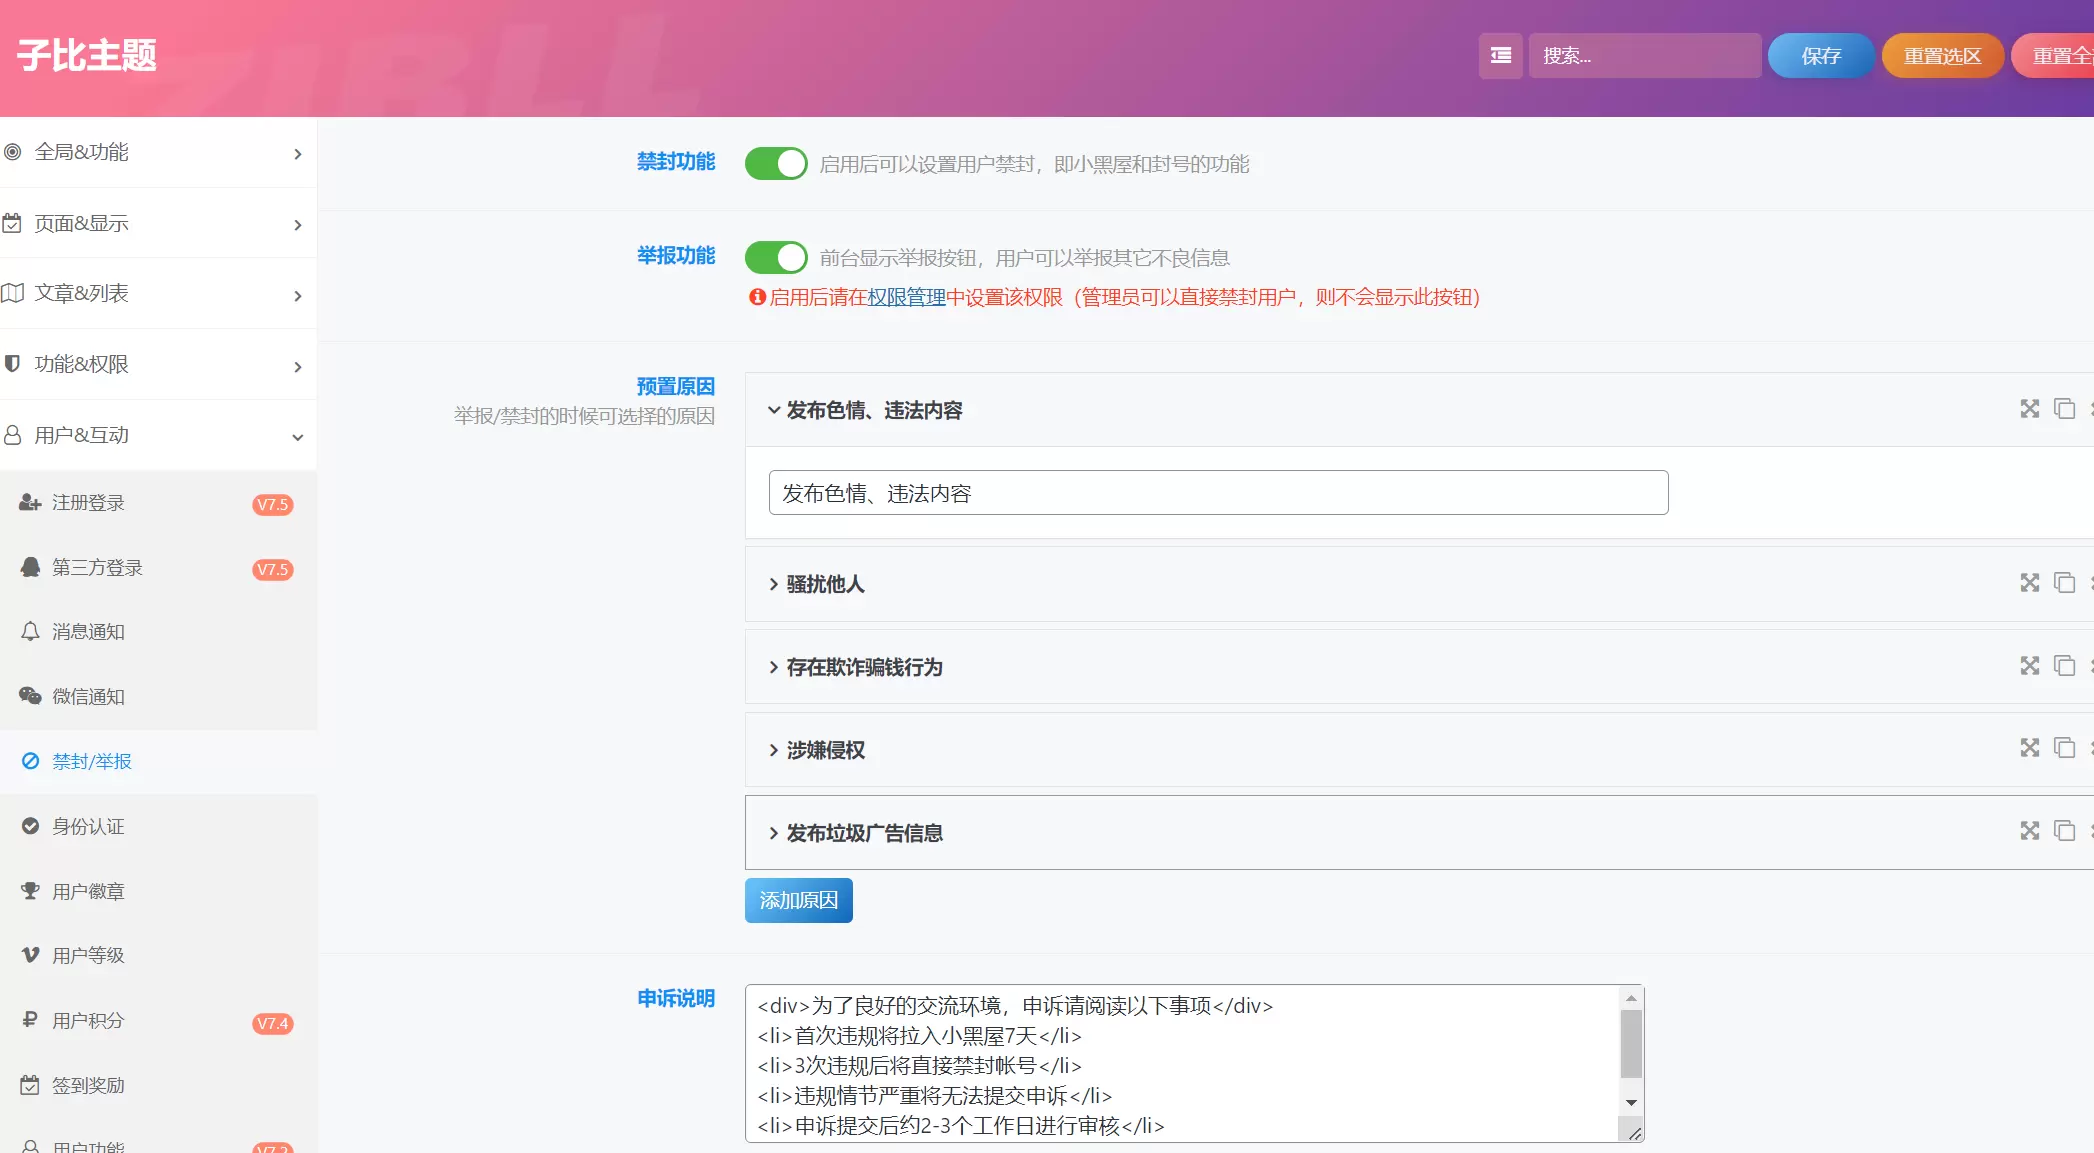Click the 重置选区 button
Image resolution: width=2094 pixels, height=1153 pixels.
click(1942, 56)
